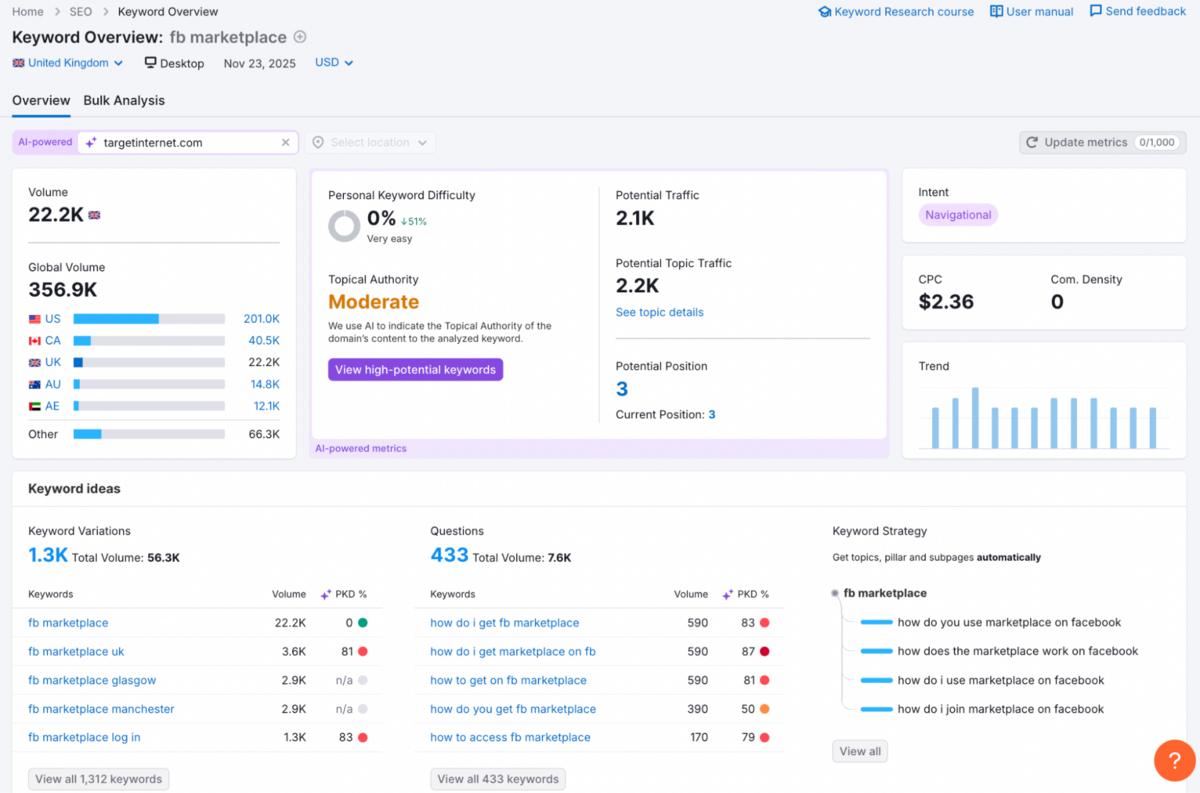Click the fb marketplace root node in strategy tree
The image size is (1200, 793).
(885, 593)
